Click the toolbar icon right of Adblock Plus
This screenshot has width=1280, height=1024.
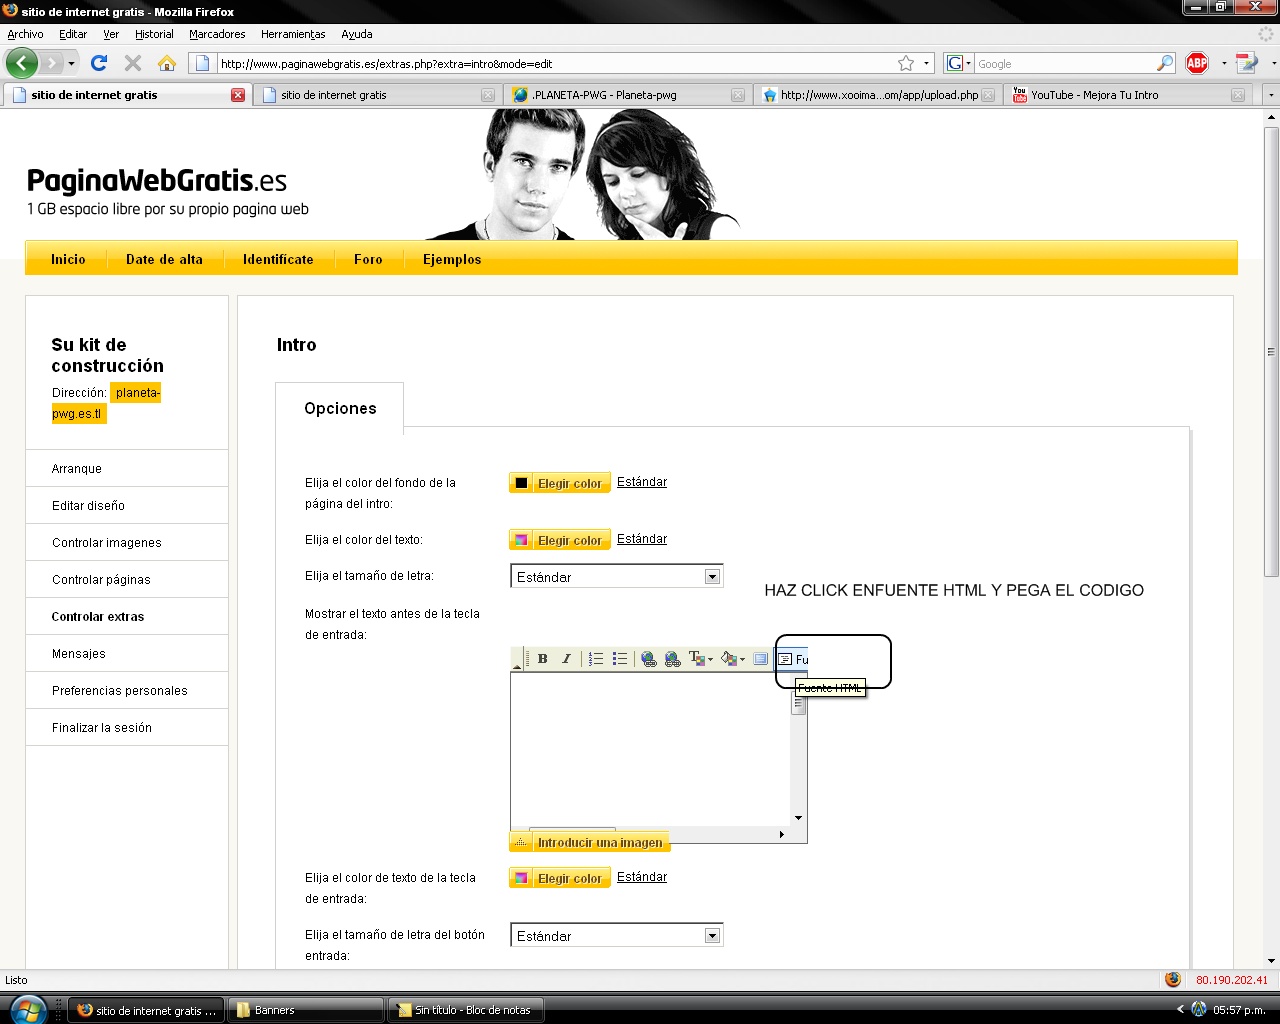pos(1246,63)
